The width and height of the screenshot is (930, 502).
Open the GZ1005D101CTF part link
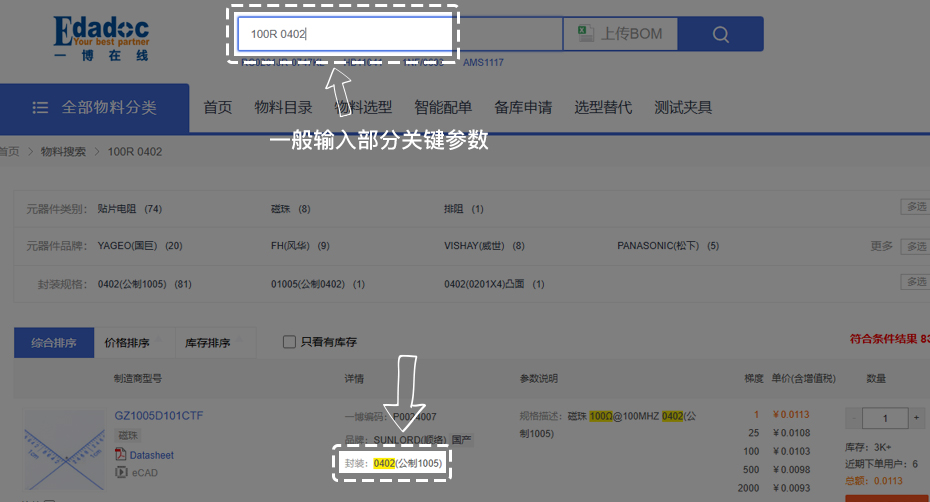pyautogui.click(x=159, y=415)
